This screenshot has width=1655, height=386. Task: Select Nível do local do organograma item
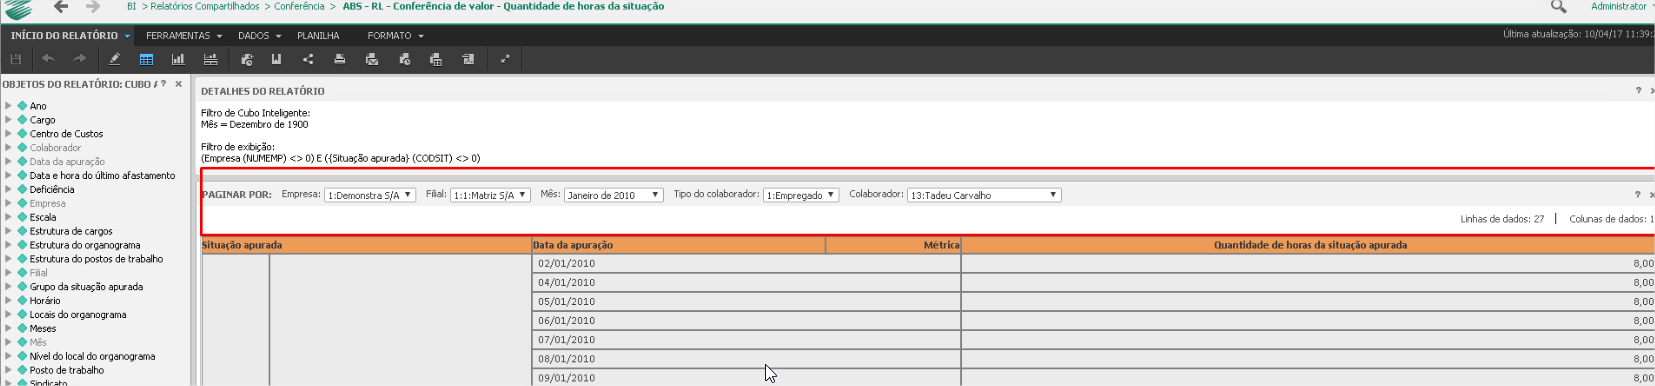click(x=92, y=356)
